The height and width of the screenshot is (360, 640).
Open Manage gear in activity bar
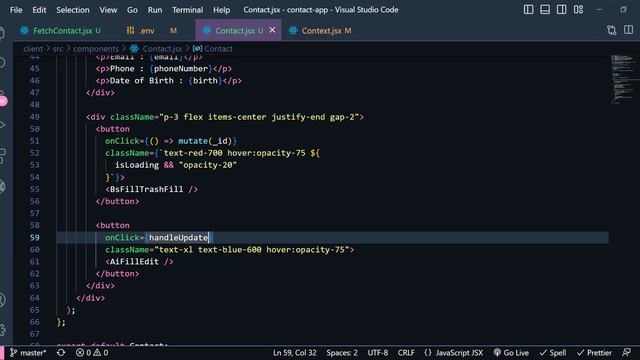point(2,330)
